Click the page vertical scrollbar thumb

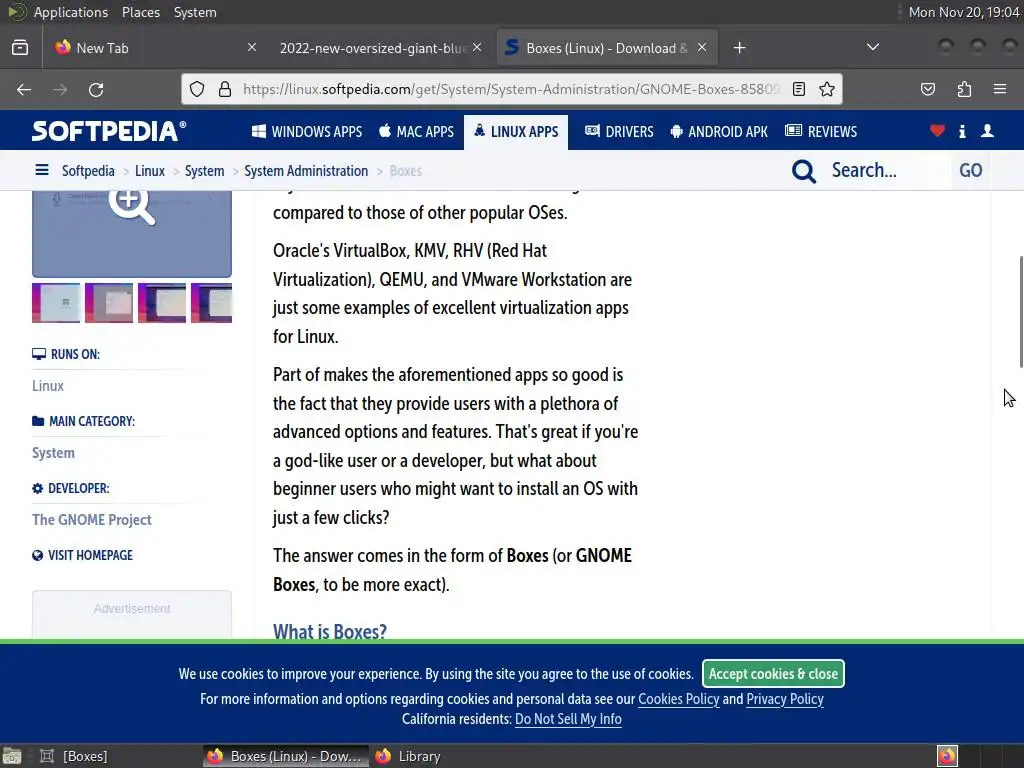point(1021,312)
